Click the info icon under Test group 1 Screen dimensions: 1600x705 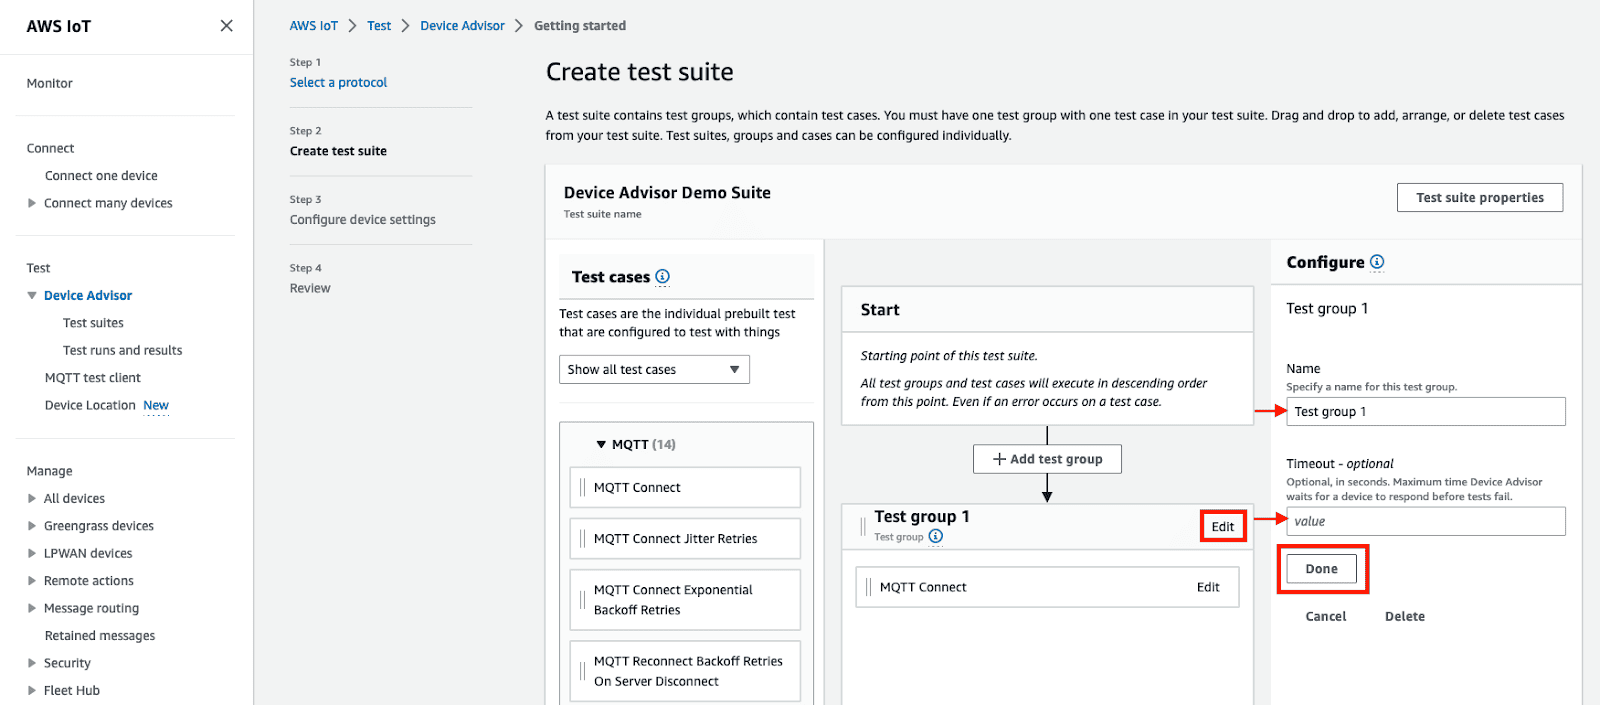point(936,537)
